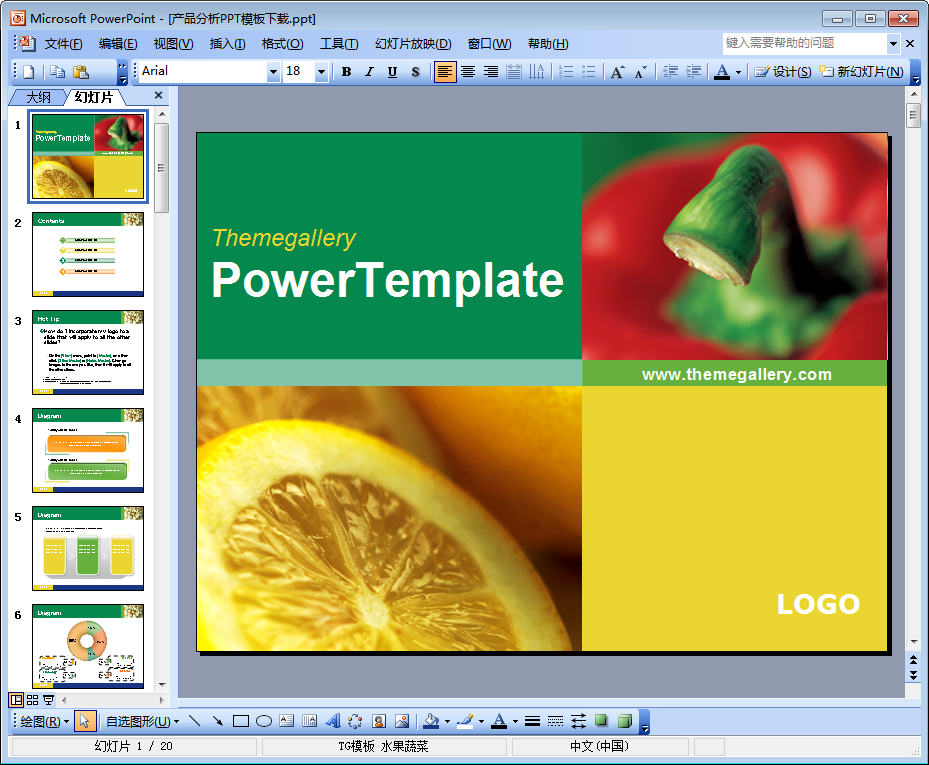Enable center text alignment
Screen dimensions: 929x765
(x=468, y=72)
